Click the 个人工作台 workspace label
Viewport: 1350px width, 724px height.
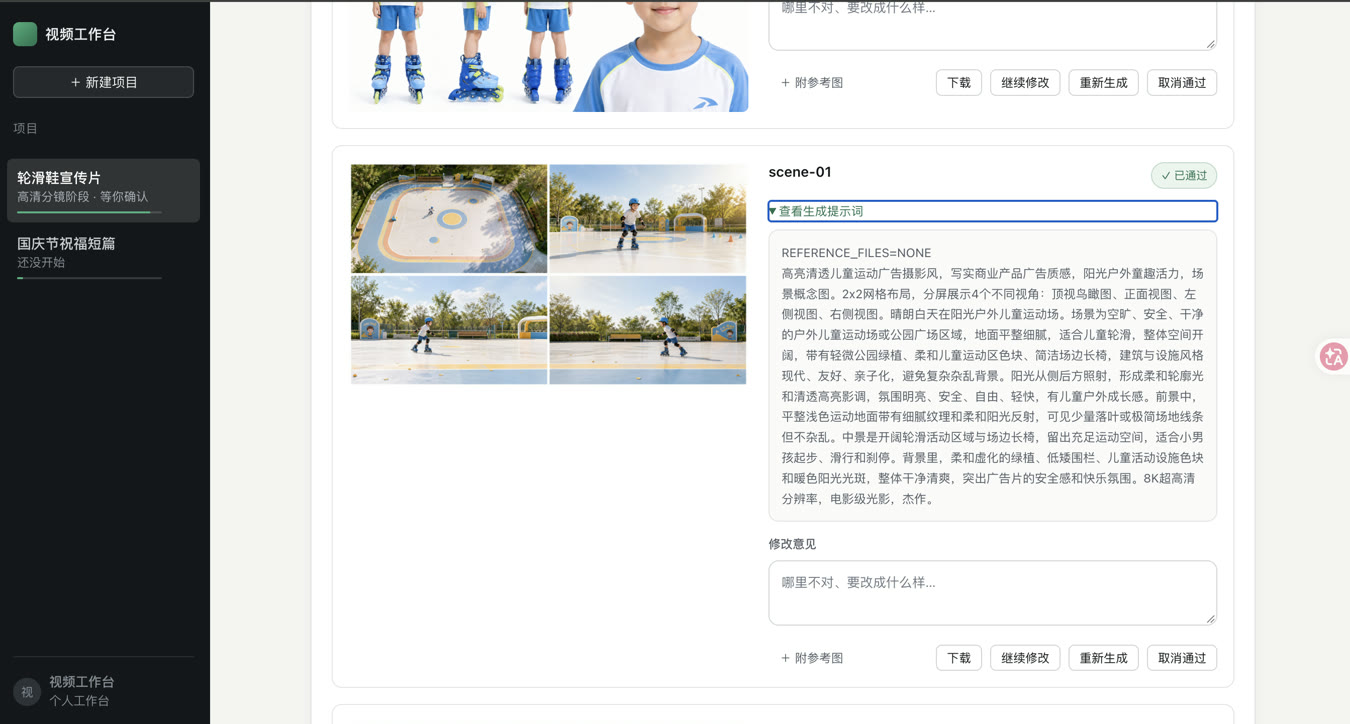(x=79, y=701)
